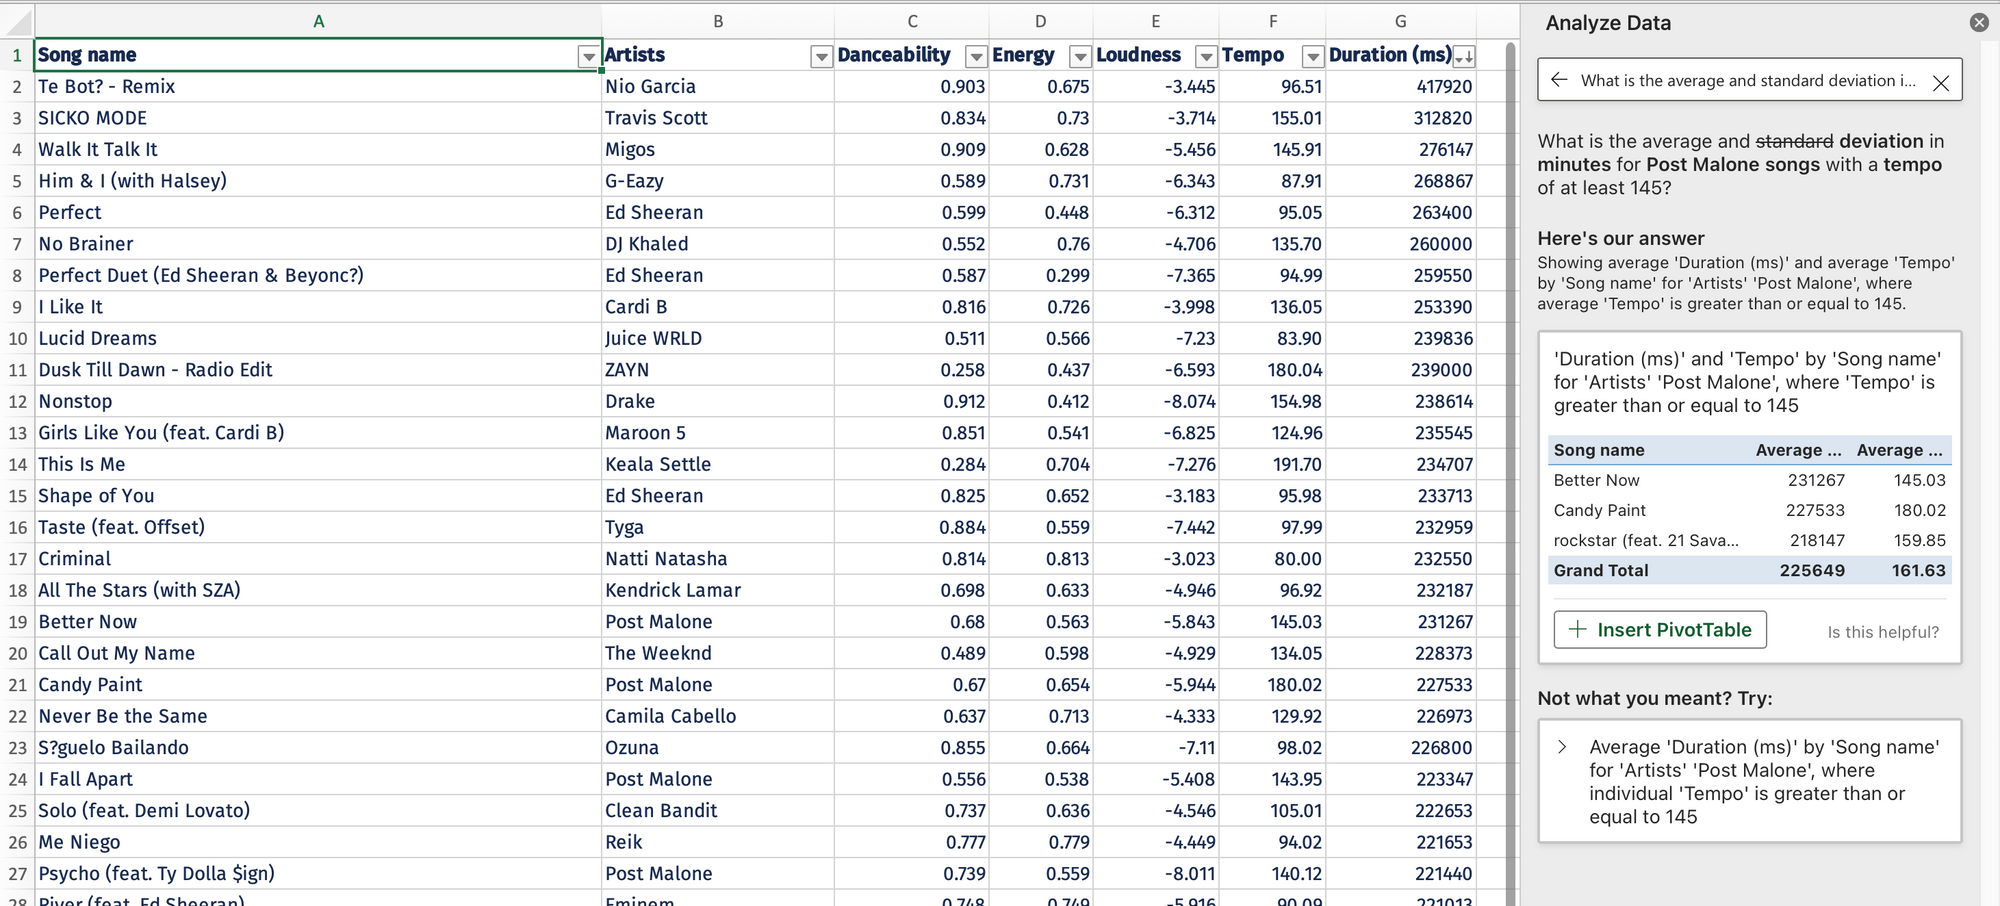Select the 'I Fall Apart' cell
Image resolution: width=2000 pixels, height=906 pixels.
(318, 780)
